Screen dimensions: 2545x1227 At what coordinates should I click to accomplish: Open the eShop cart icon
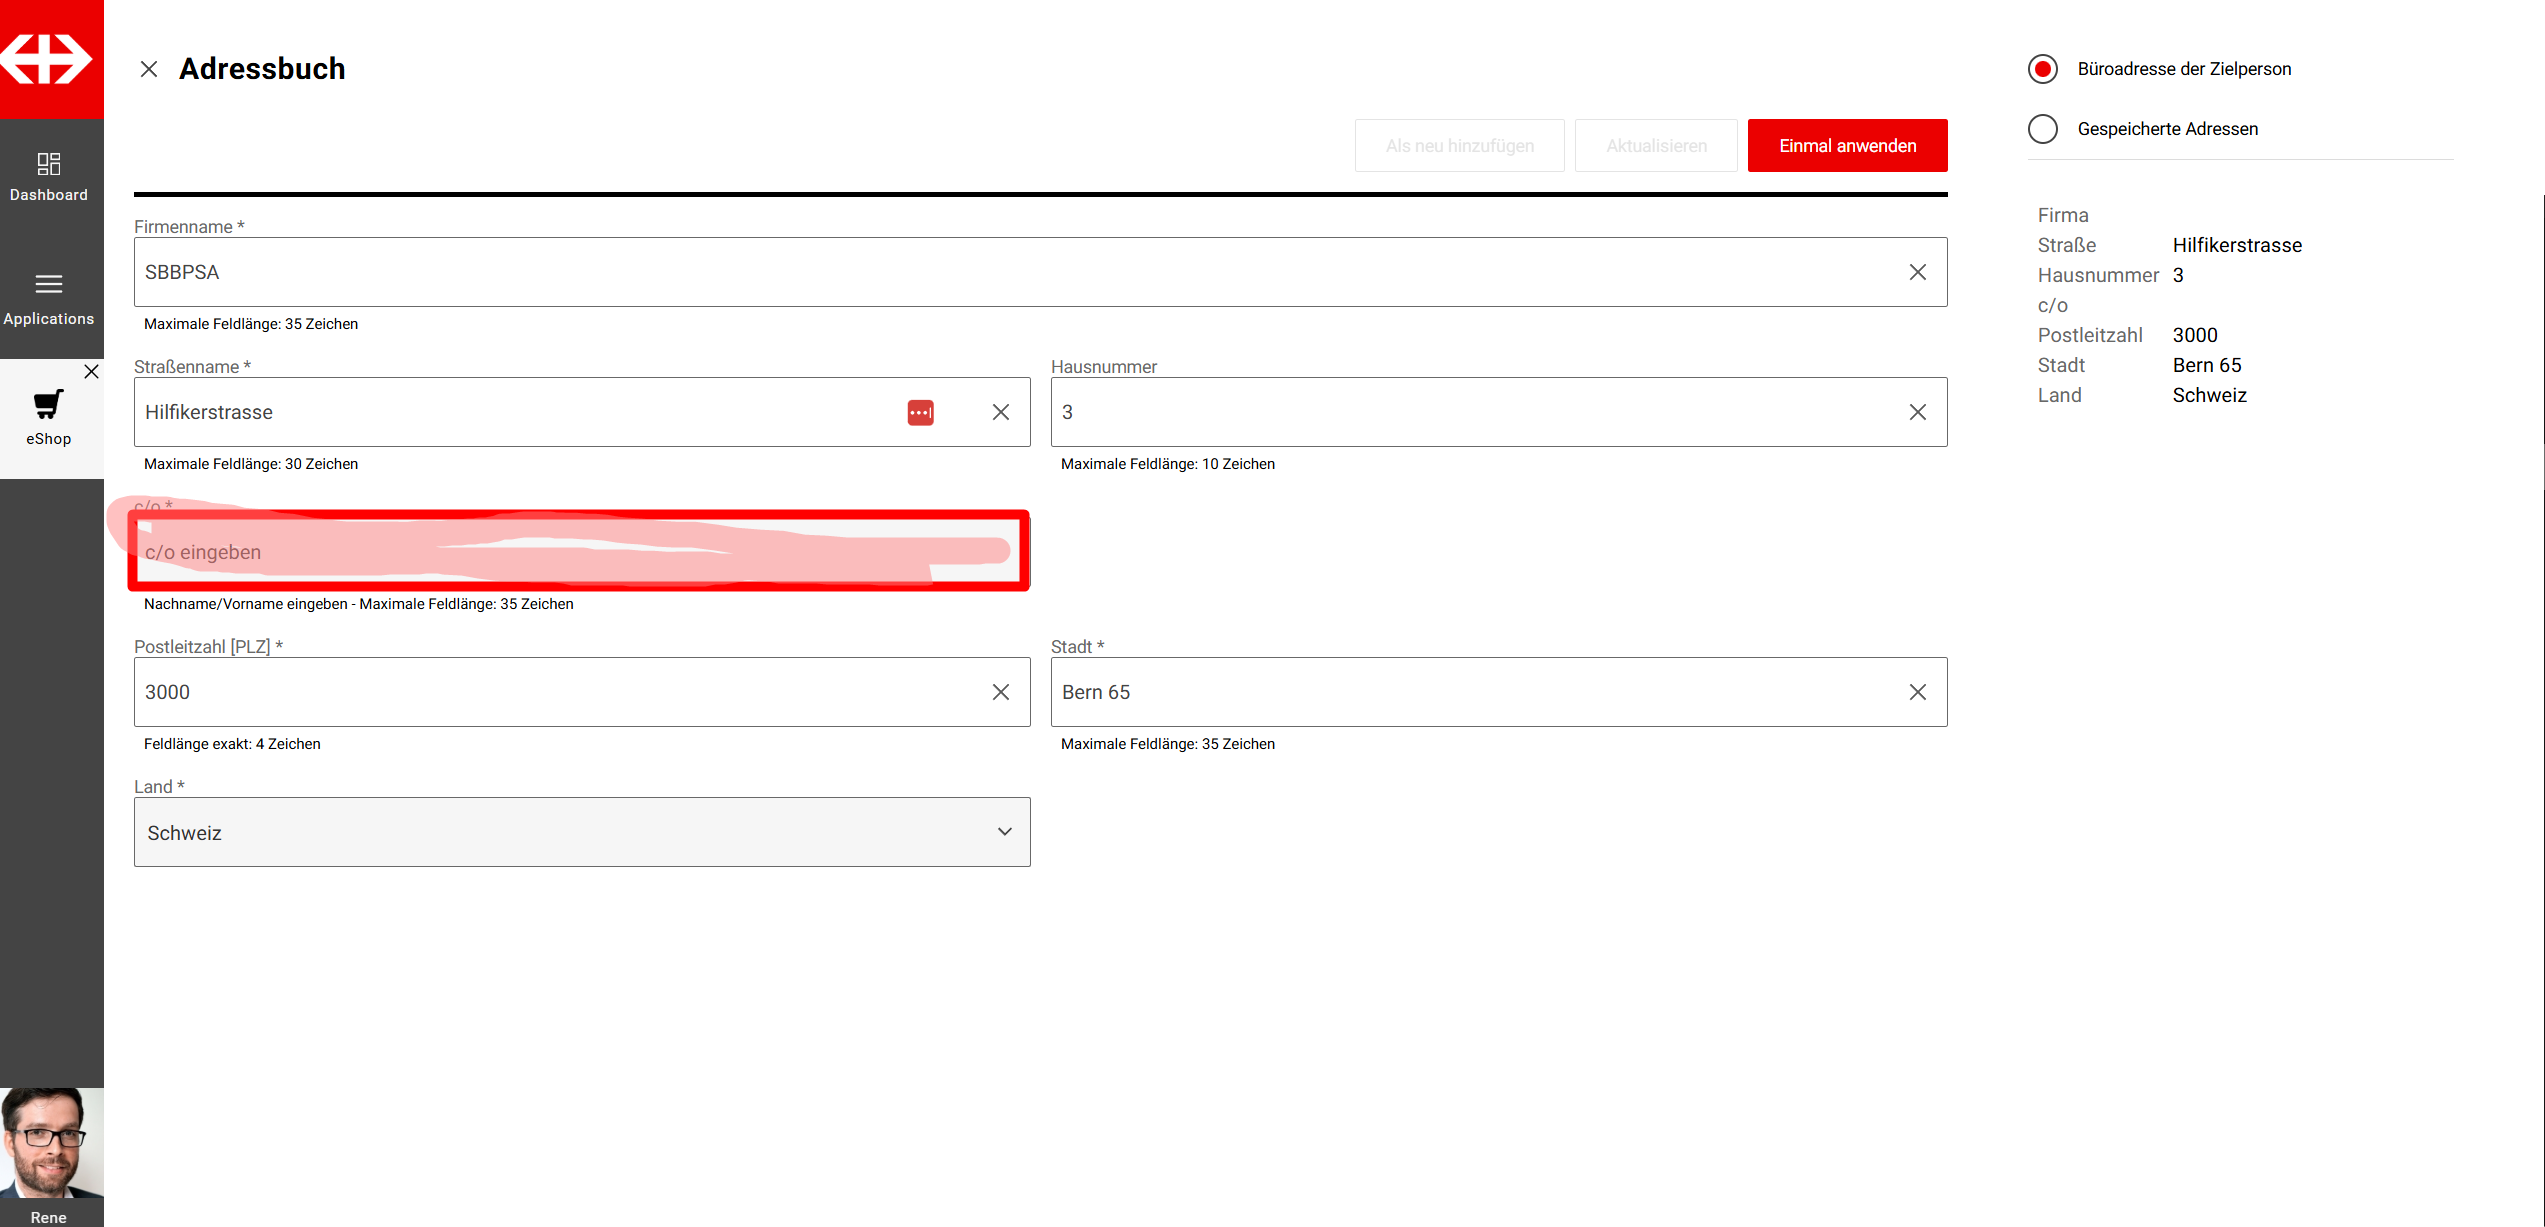(48, 404)
